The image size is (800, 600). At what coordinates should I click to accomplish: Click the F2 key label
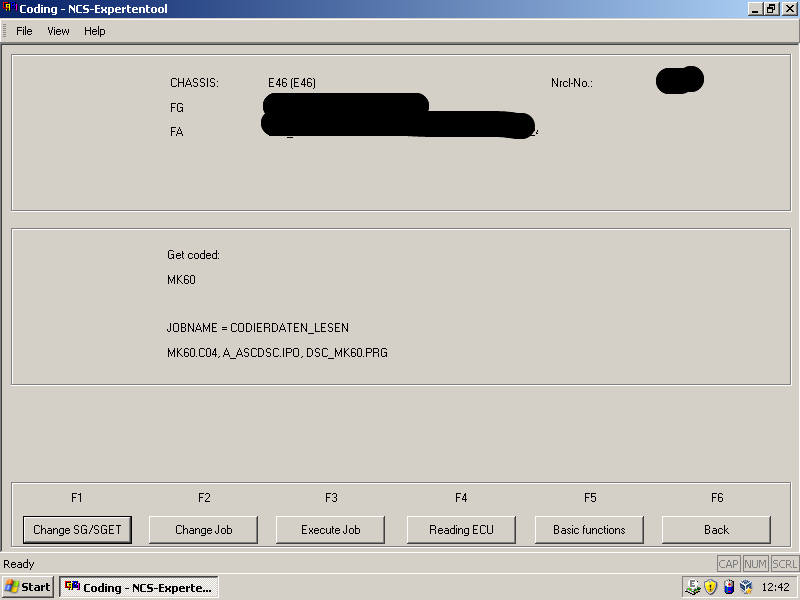(x=204, y=497)
